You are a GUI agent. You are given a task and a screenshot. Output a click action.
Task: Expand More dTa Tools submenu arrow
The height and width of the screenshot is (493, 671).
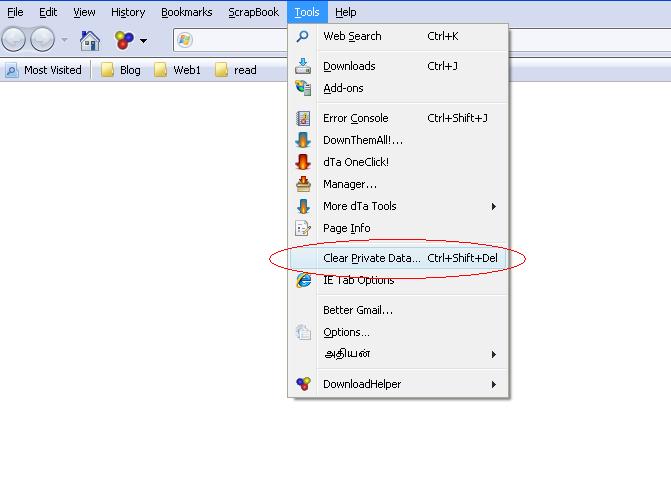coord(494,207)
